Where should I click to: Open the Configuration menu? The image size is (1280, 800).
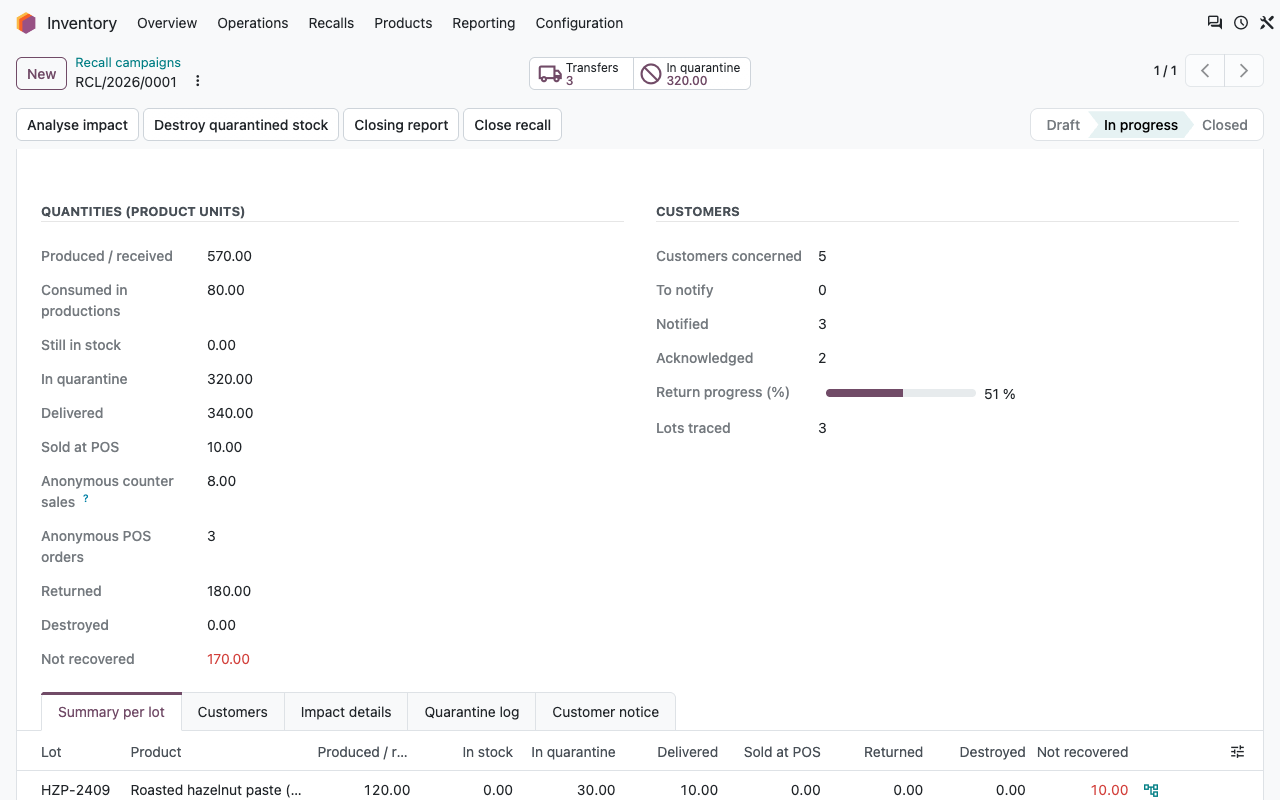pyautogui.click(x=579, y=23)
